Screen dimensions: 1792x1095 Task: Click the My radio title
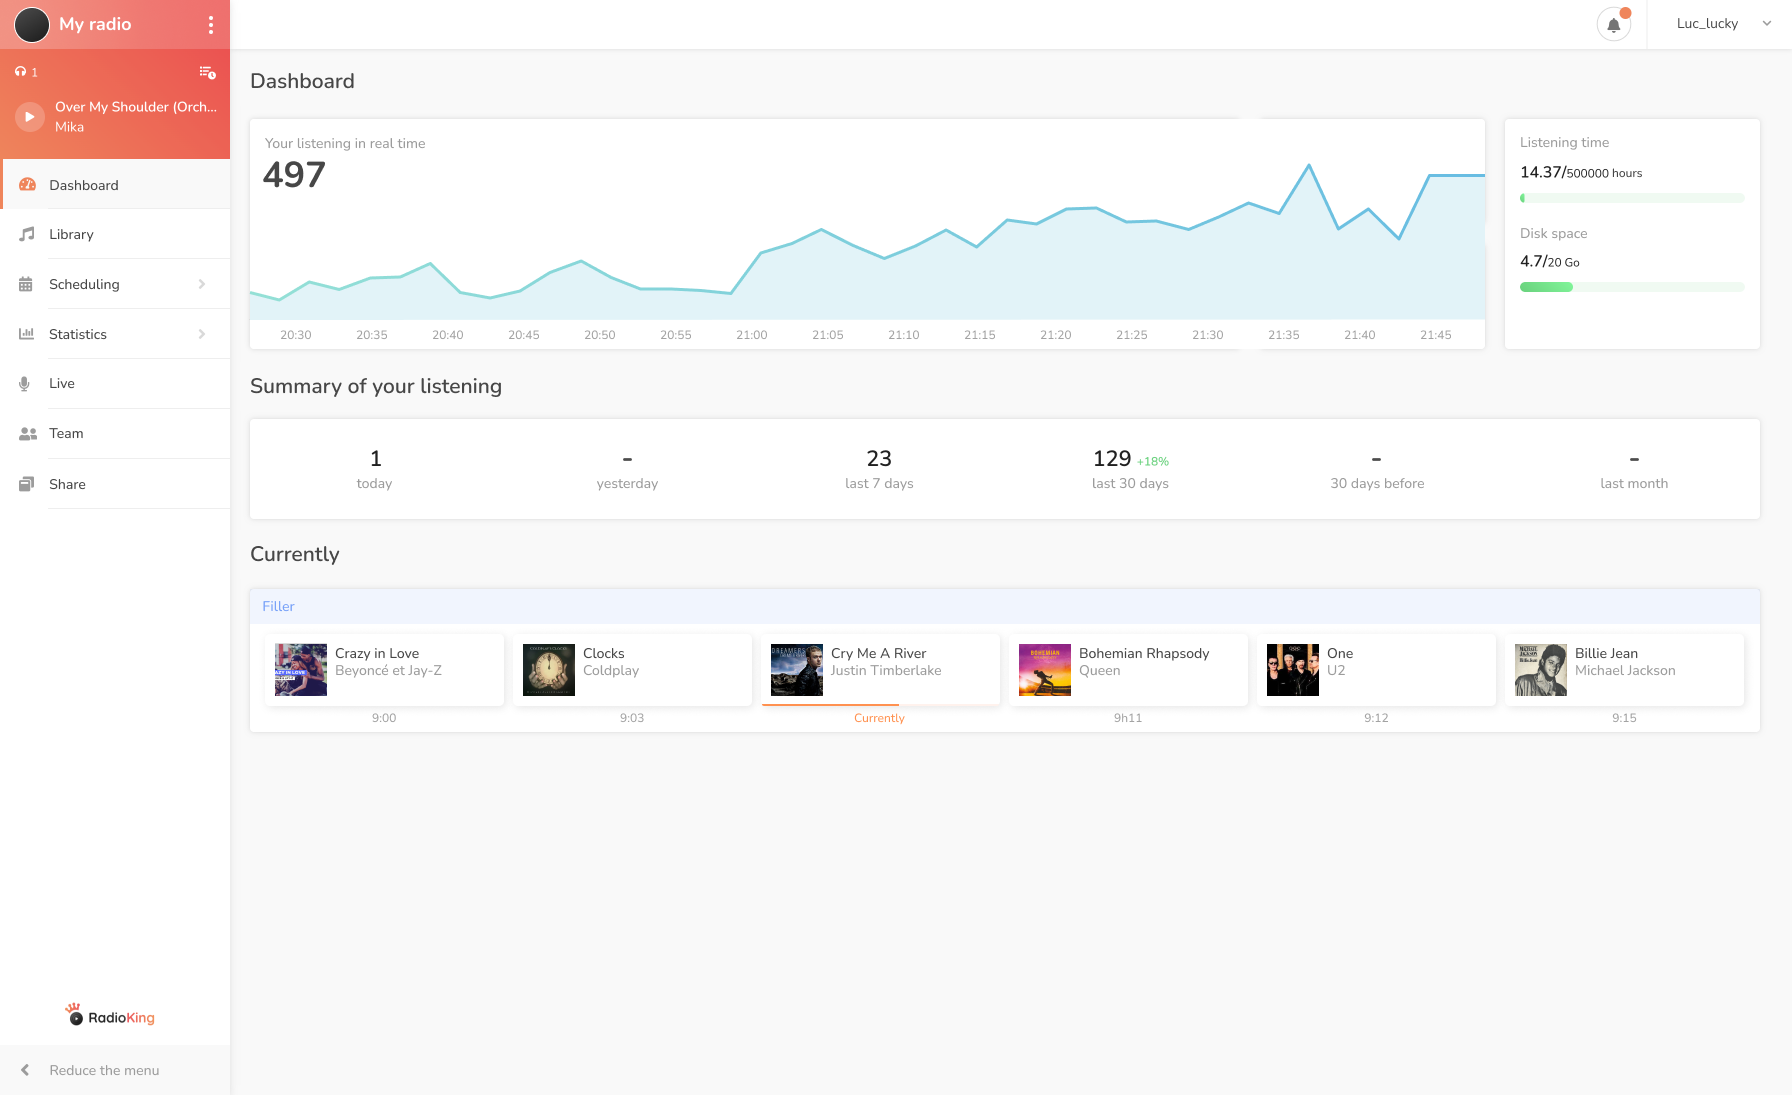tap(95, 24)
